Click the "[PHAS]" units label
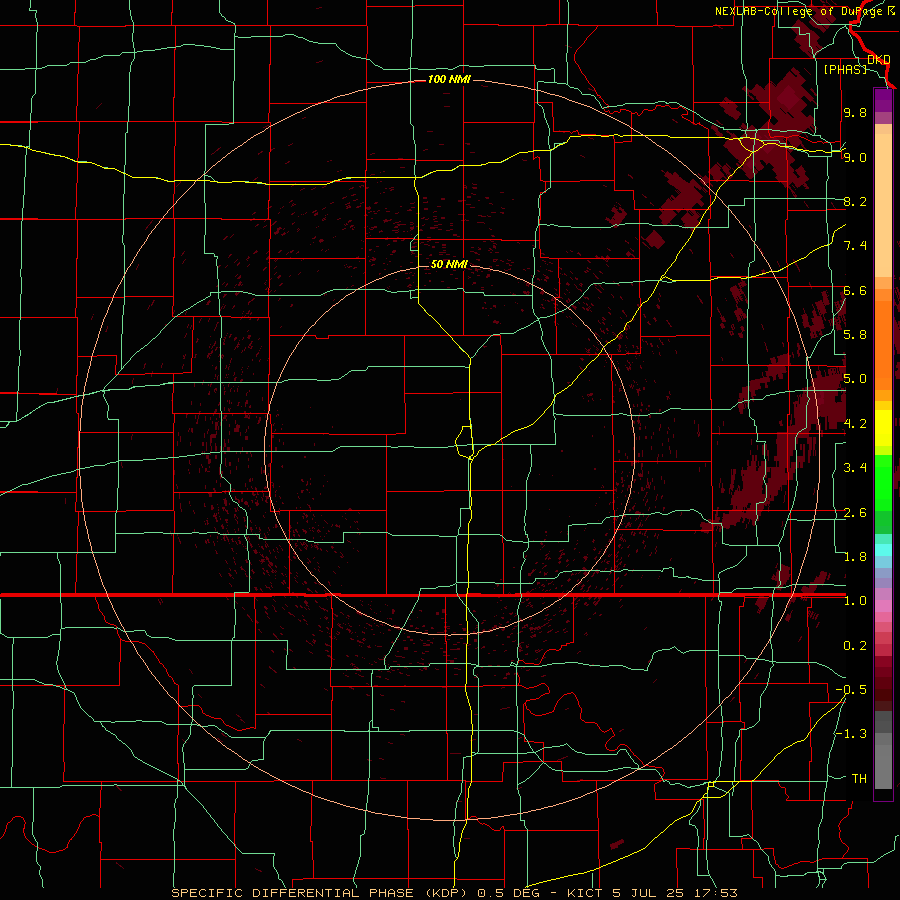This screenshot has height=900, width=900. [845, 69]
